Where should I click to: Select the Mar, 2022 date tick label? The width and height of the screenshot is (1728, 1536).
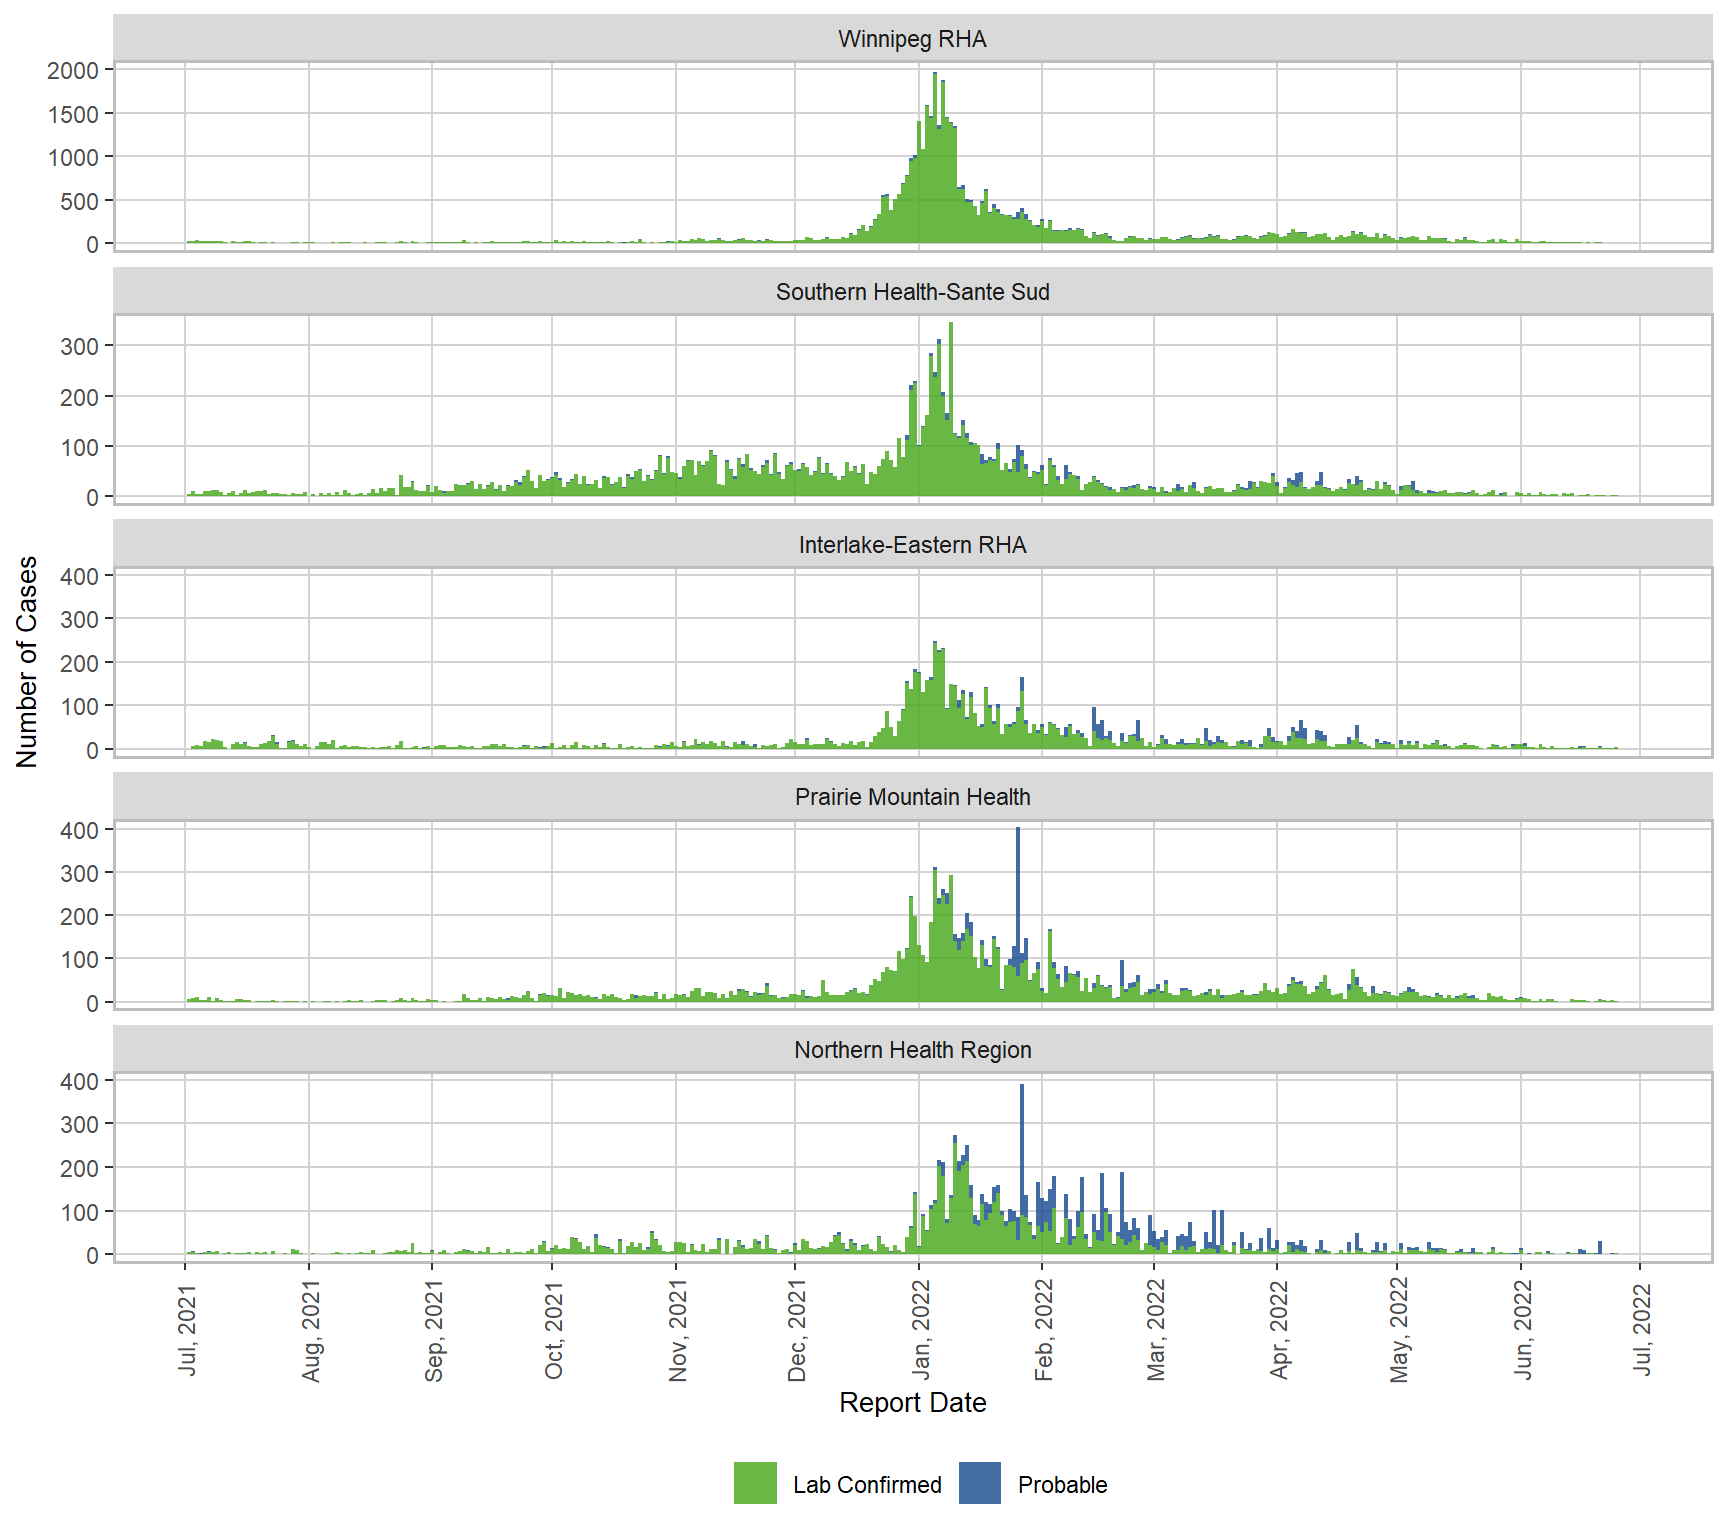(x=1156, y=1328)
